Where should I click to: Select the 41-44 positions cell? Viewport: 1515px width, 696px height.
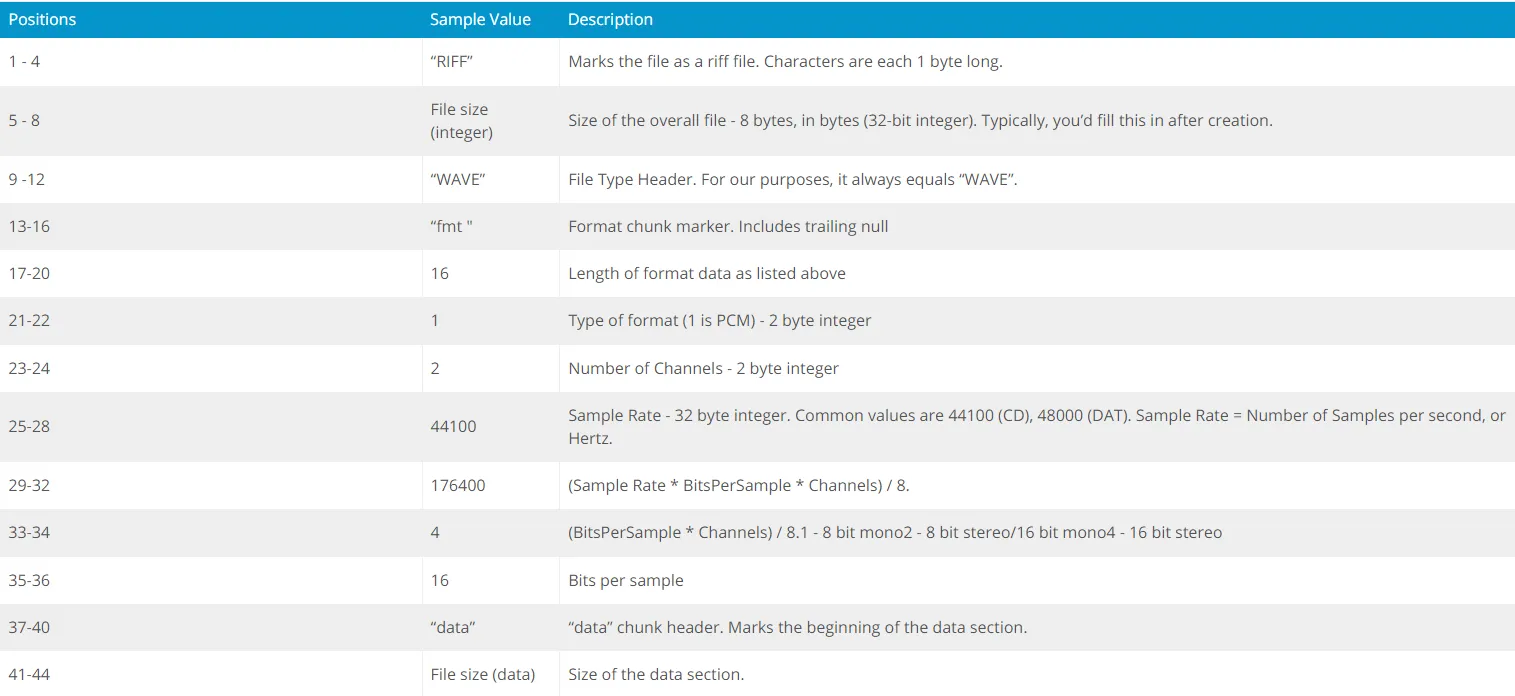click(29, 674)
